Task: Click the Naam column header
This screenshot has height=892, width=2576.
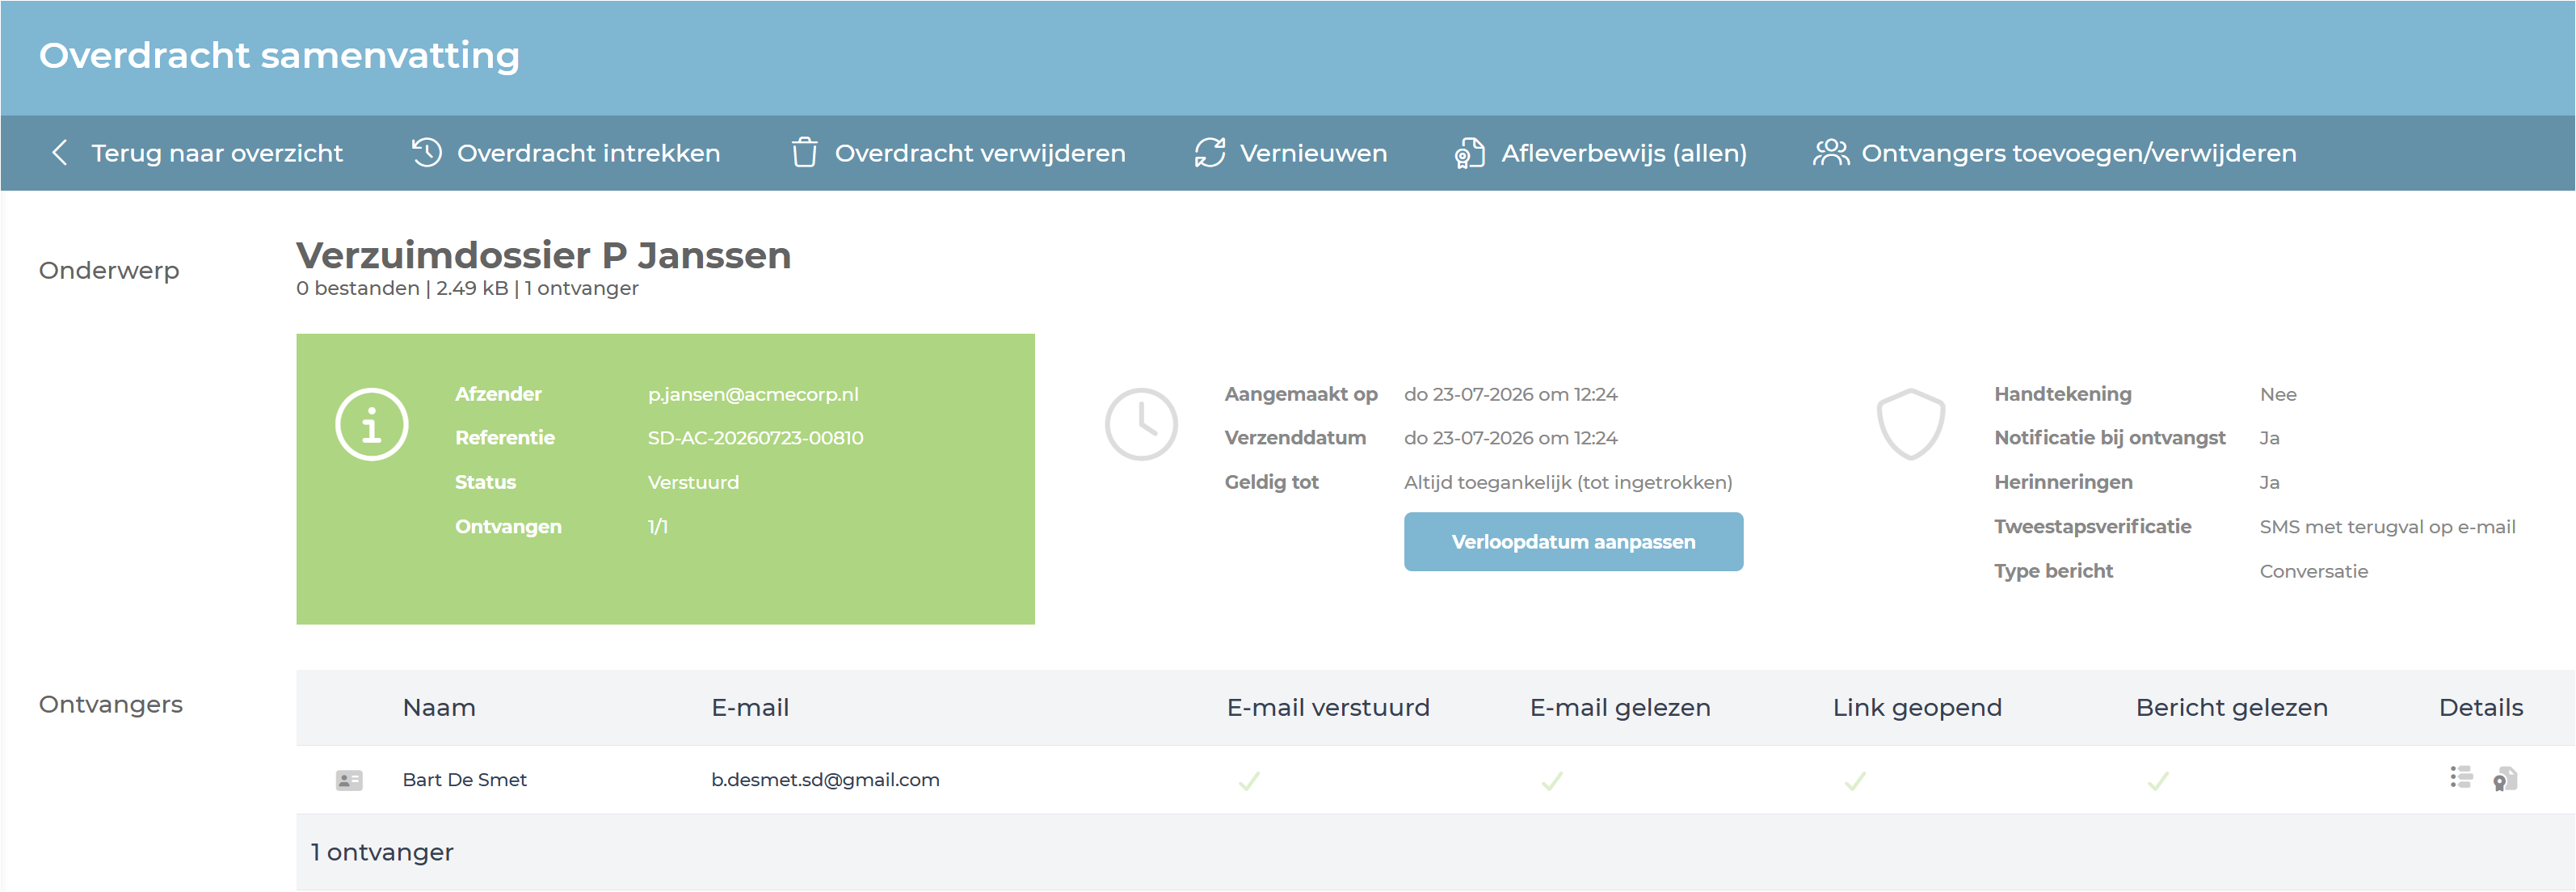Action: pyautogui.click(x=439, y=708)
